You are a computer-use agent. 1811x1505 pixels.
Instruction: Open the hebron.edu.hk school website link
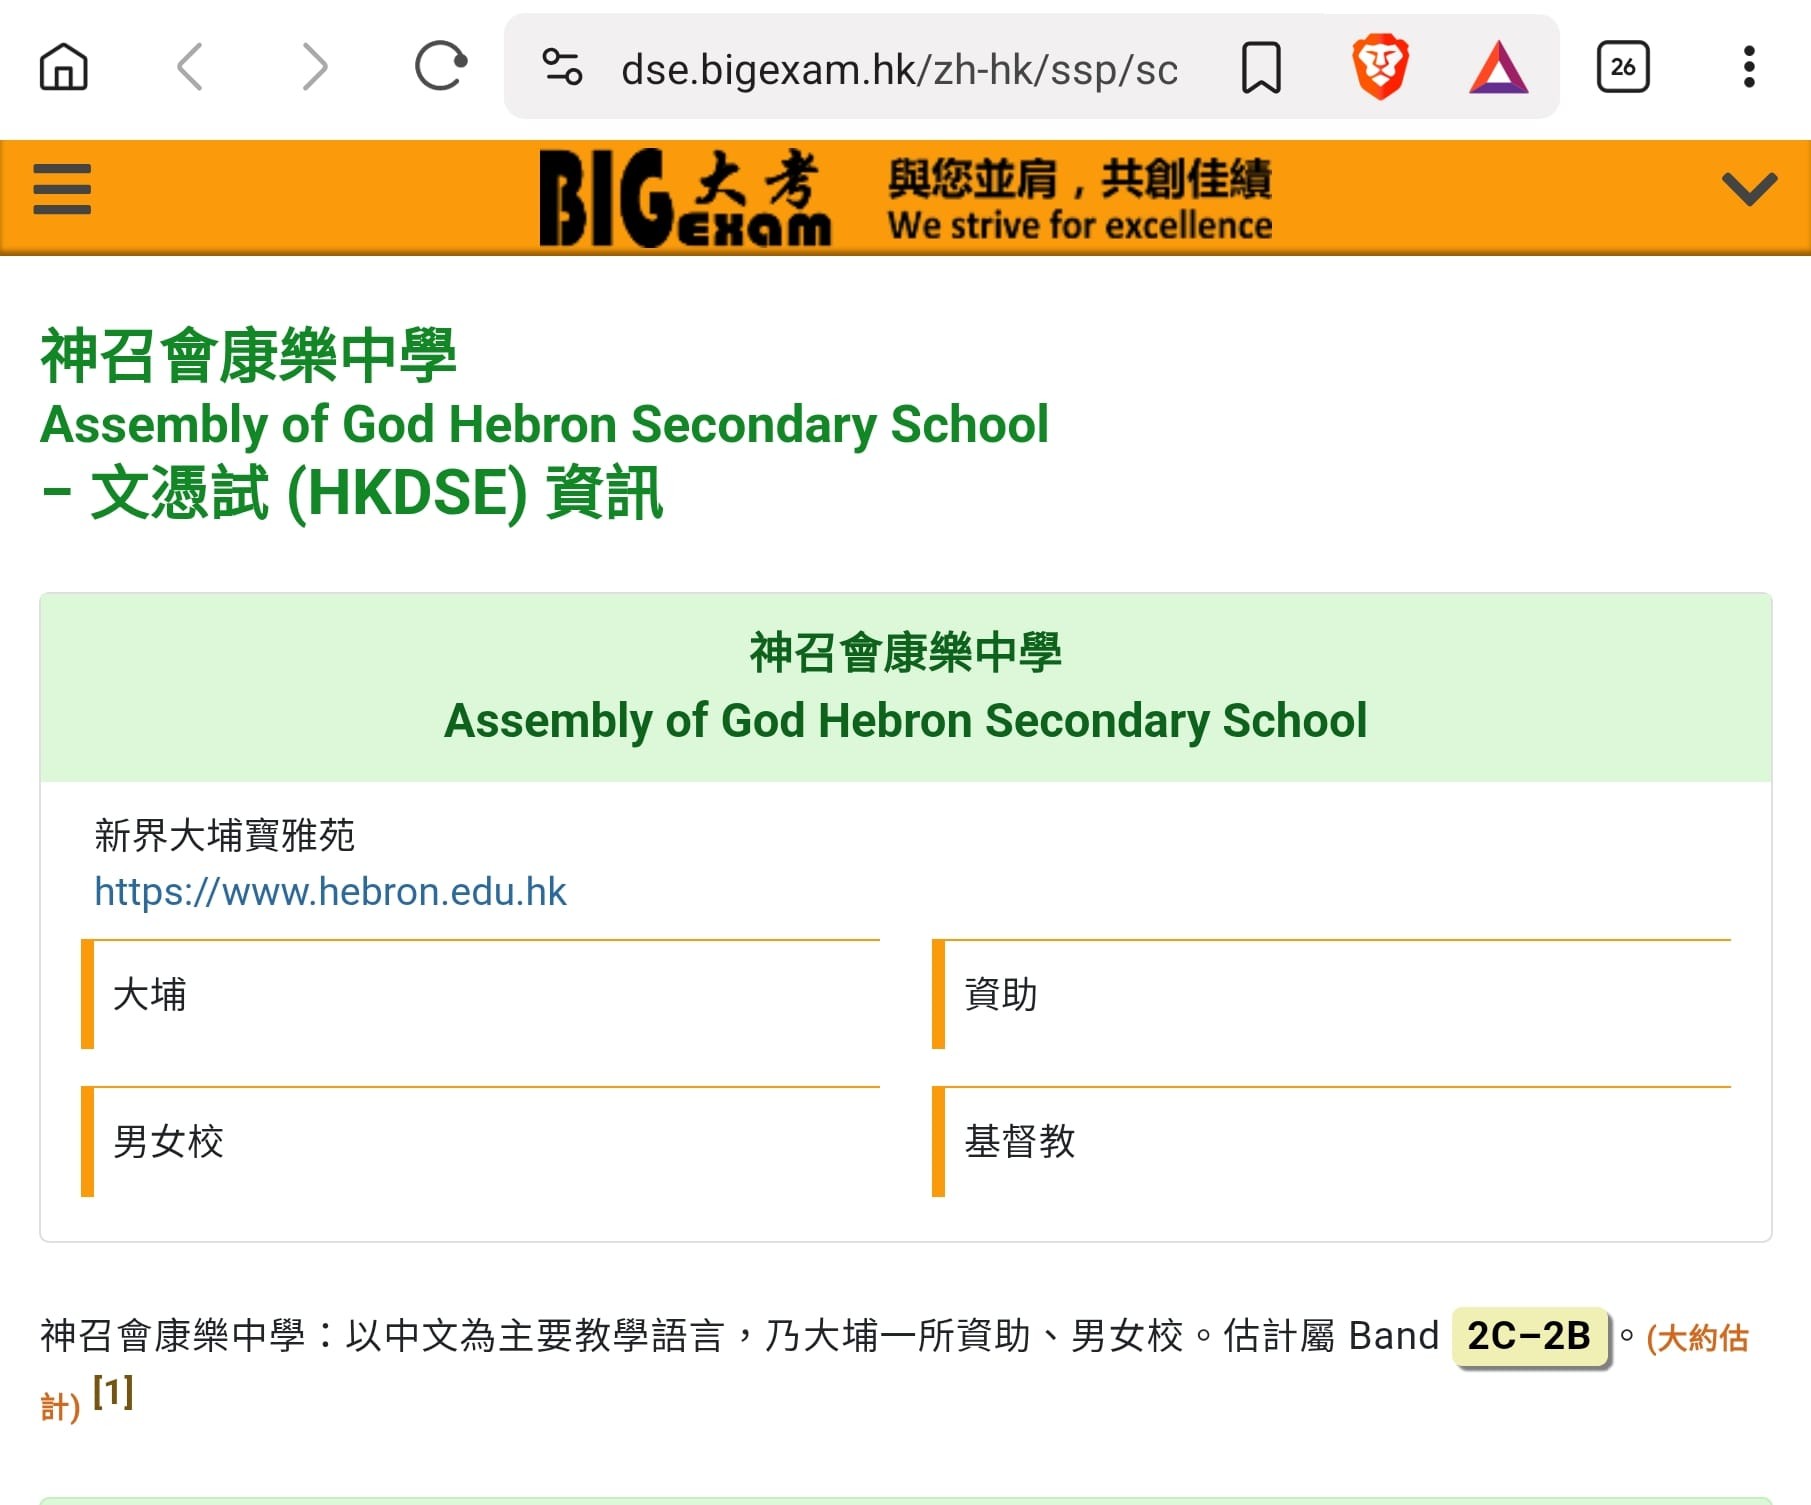(330, 891)
